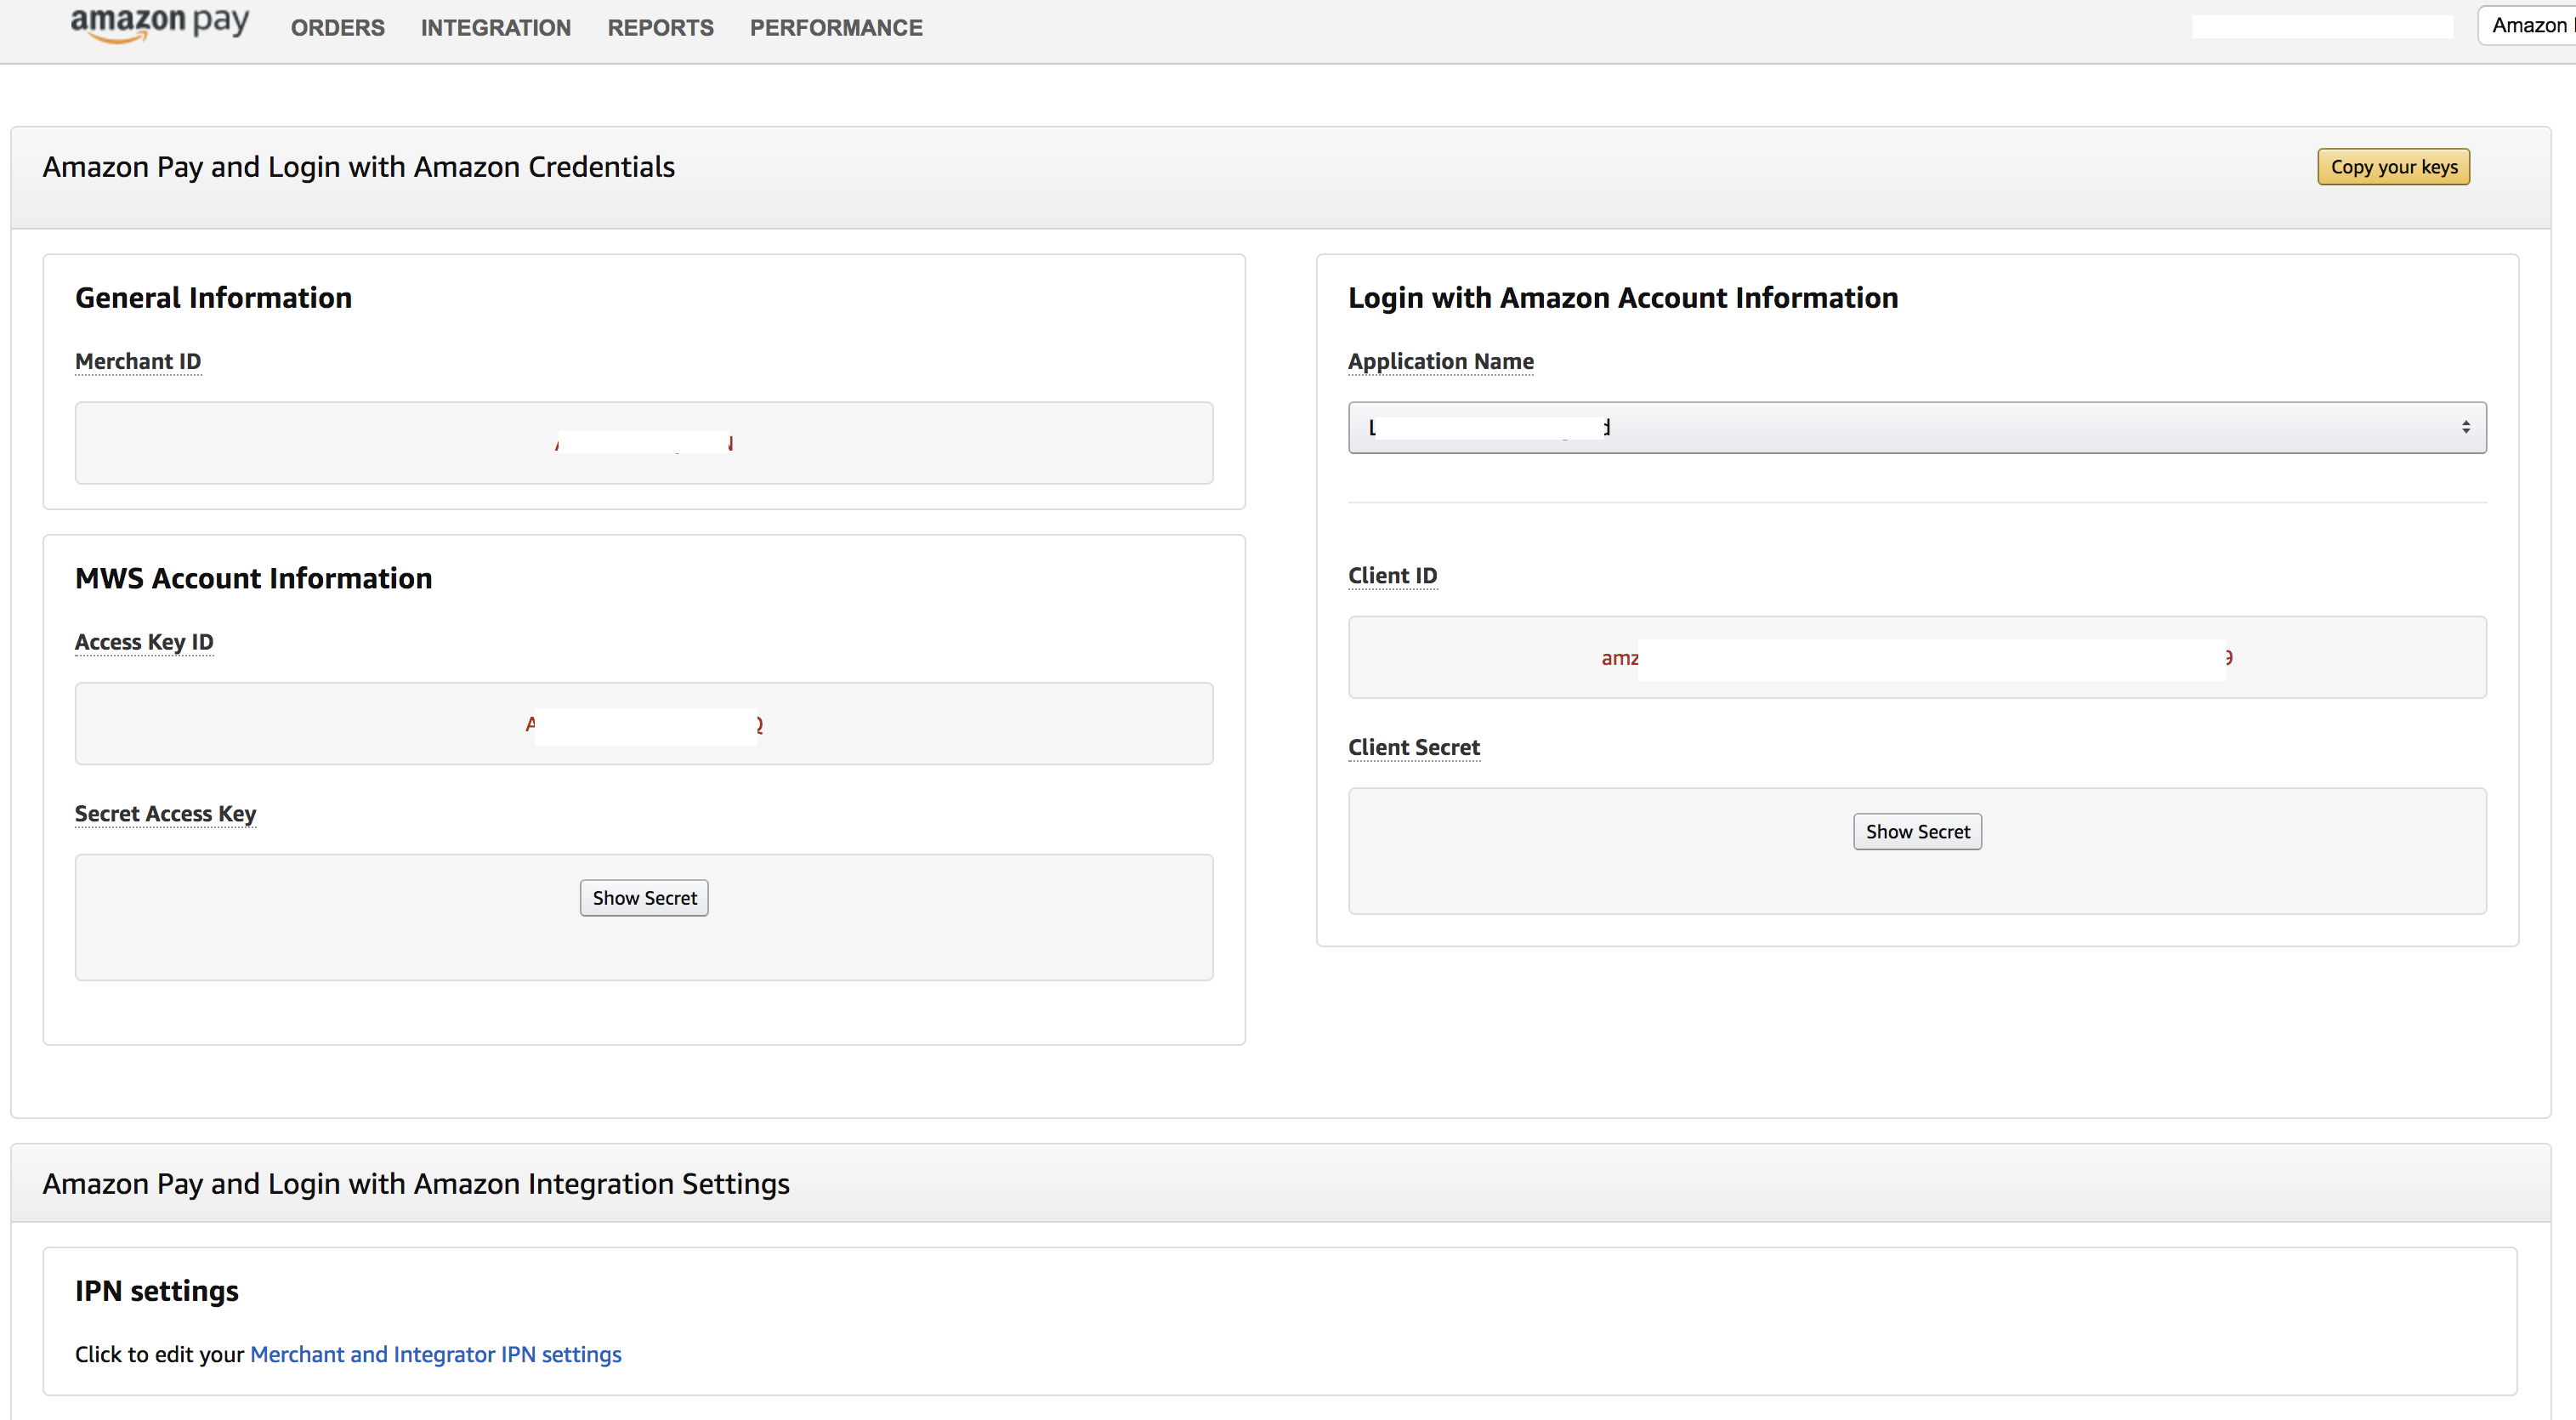Click the Credentials section header title
Screen dimensions: 2576x1420
[x=358, y=167]
